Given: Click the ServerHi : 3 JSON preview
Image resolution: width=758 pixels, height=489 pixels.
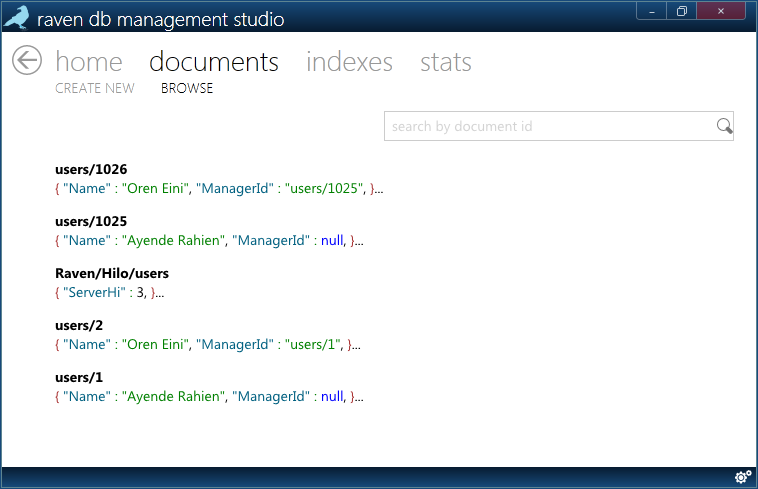Looking at the screenshot, I should click(110, 292).
